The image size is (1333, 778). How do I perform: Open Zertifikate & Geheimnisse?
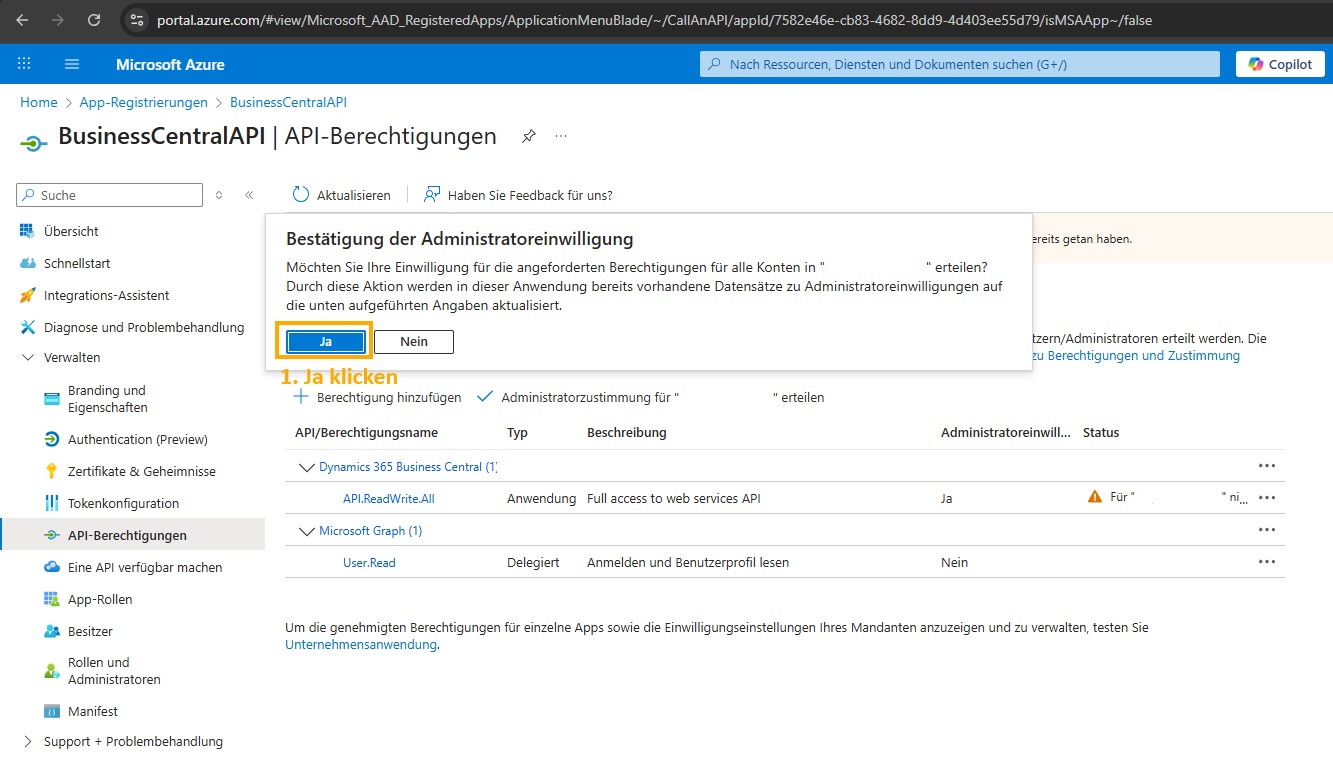(142, 471)
